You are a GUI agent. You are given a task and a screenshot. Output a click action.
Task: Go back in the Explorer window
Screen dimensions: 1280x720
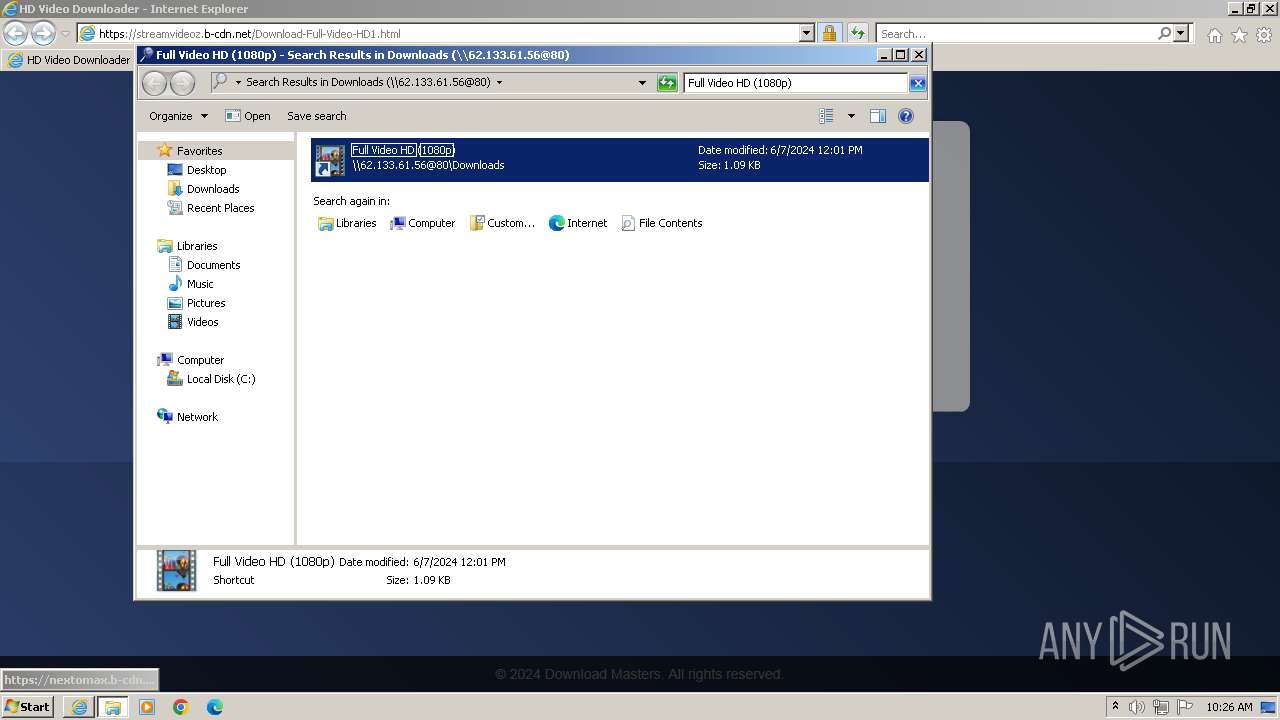point(155,83)
